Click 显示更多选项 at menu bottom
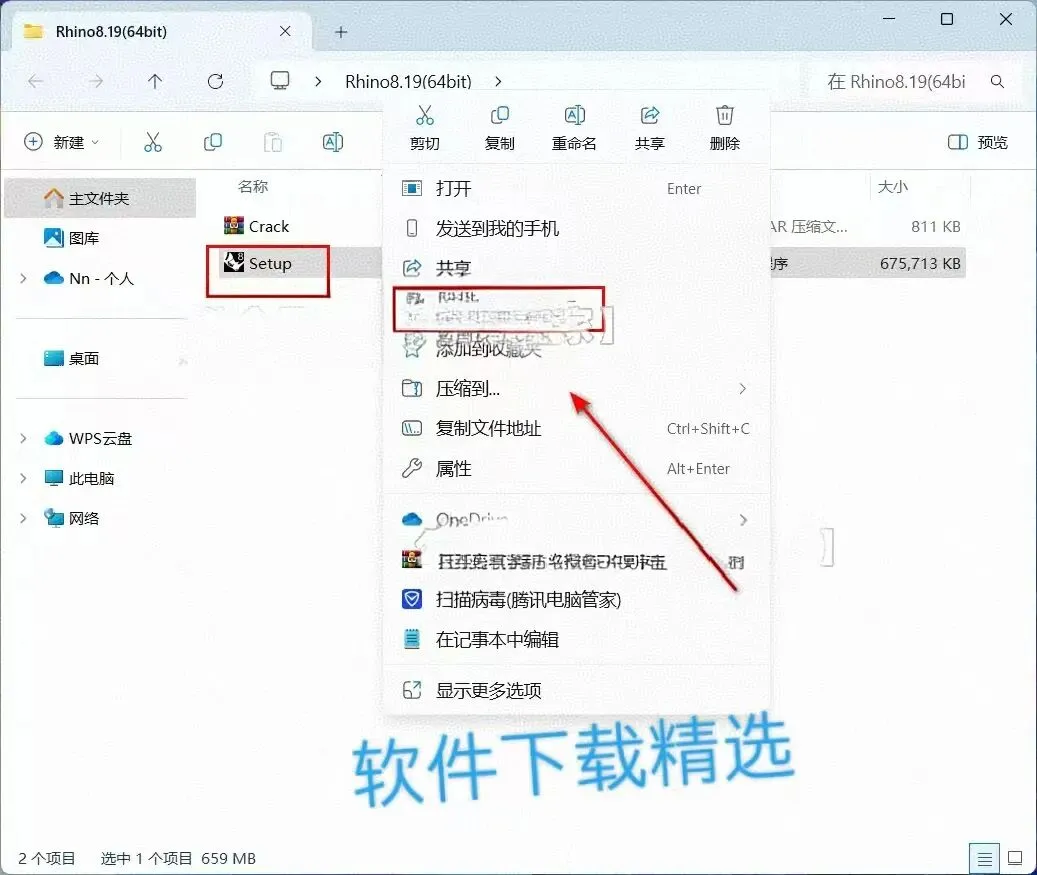Image resolution: width=1037 pixels, height=875 pixels. 576,690
